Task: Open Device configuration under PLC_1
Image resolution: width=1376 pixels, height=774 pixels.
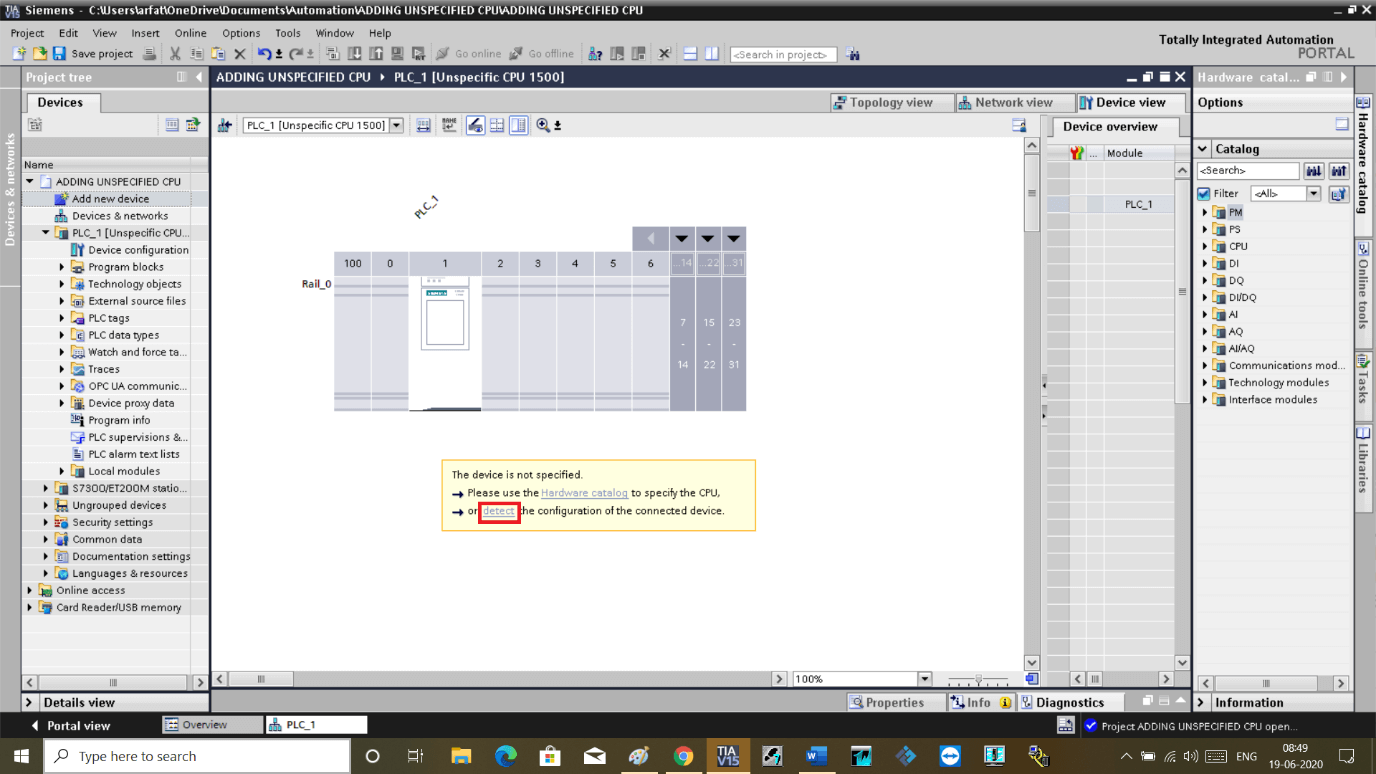Action: [138, 250]
